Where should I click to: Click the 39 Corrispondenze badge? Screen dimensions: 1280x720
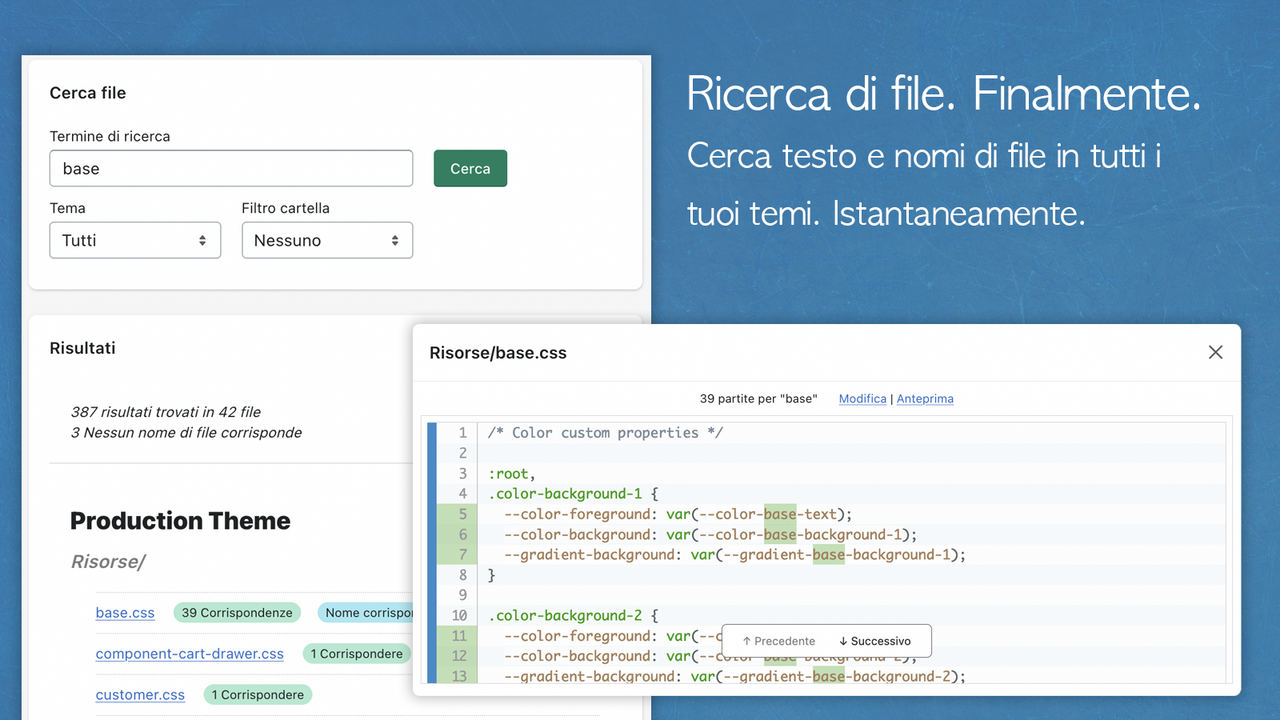point(237,612)
